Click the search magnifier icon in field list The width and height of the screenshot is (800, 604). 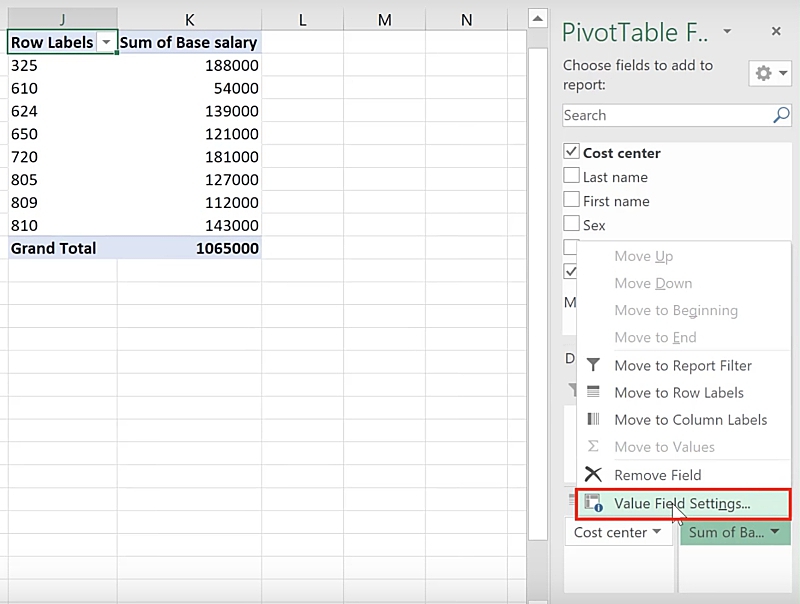pos(781,115)
